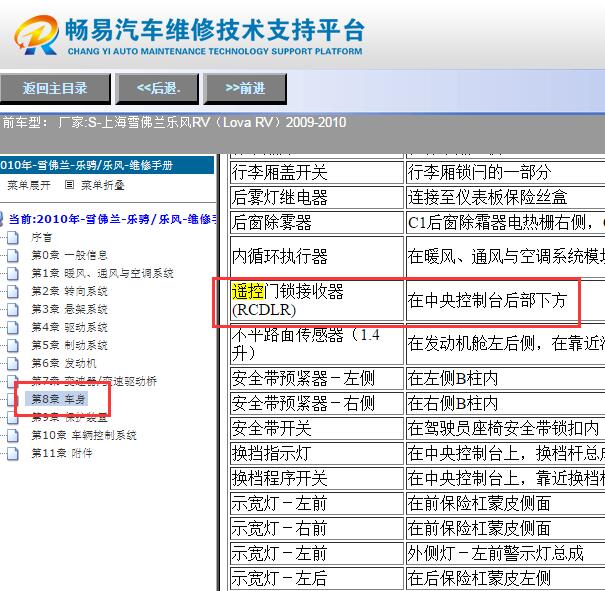Click the collapse icon next to 菜单折叠
Image resolution: width=605 pixels, height=591 pixels.
(69, 185)
